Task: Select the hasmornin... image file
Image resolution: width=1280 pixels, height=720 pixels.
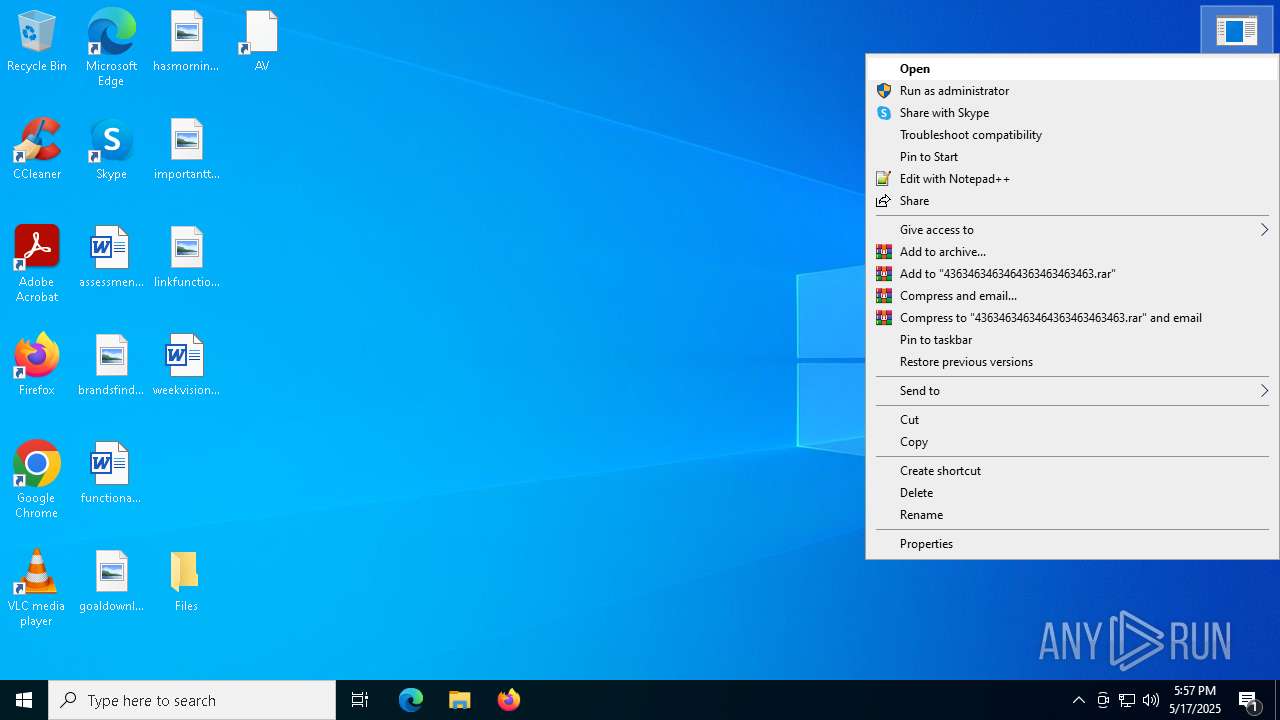Action: [x=186, y=41]
